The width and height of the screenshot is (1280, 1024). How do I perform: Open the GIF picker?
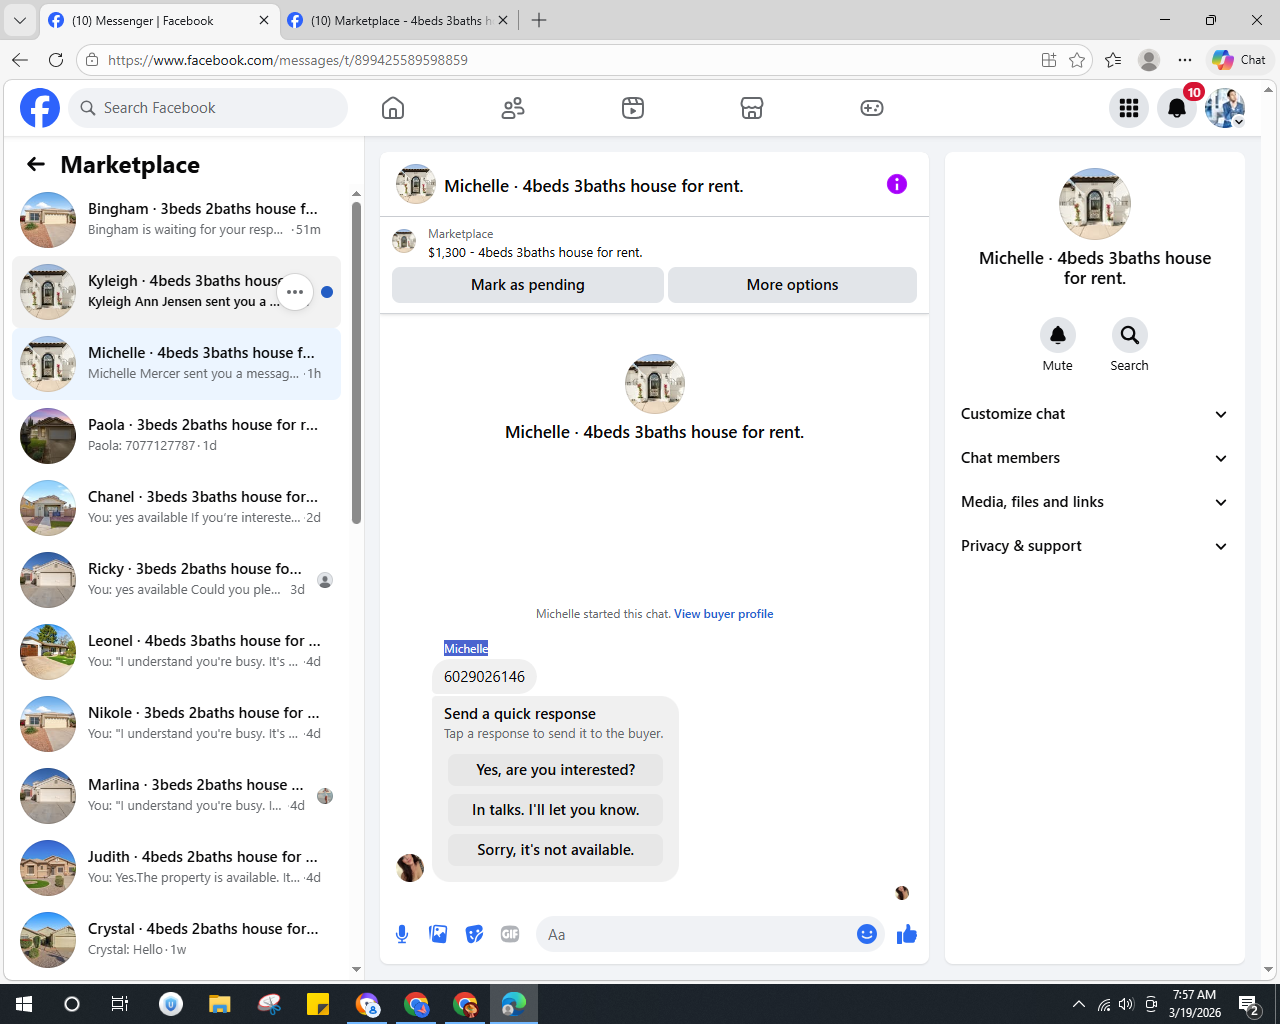click(x=510, y=934)
